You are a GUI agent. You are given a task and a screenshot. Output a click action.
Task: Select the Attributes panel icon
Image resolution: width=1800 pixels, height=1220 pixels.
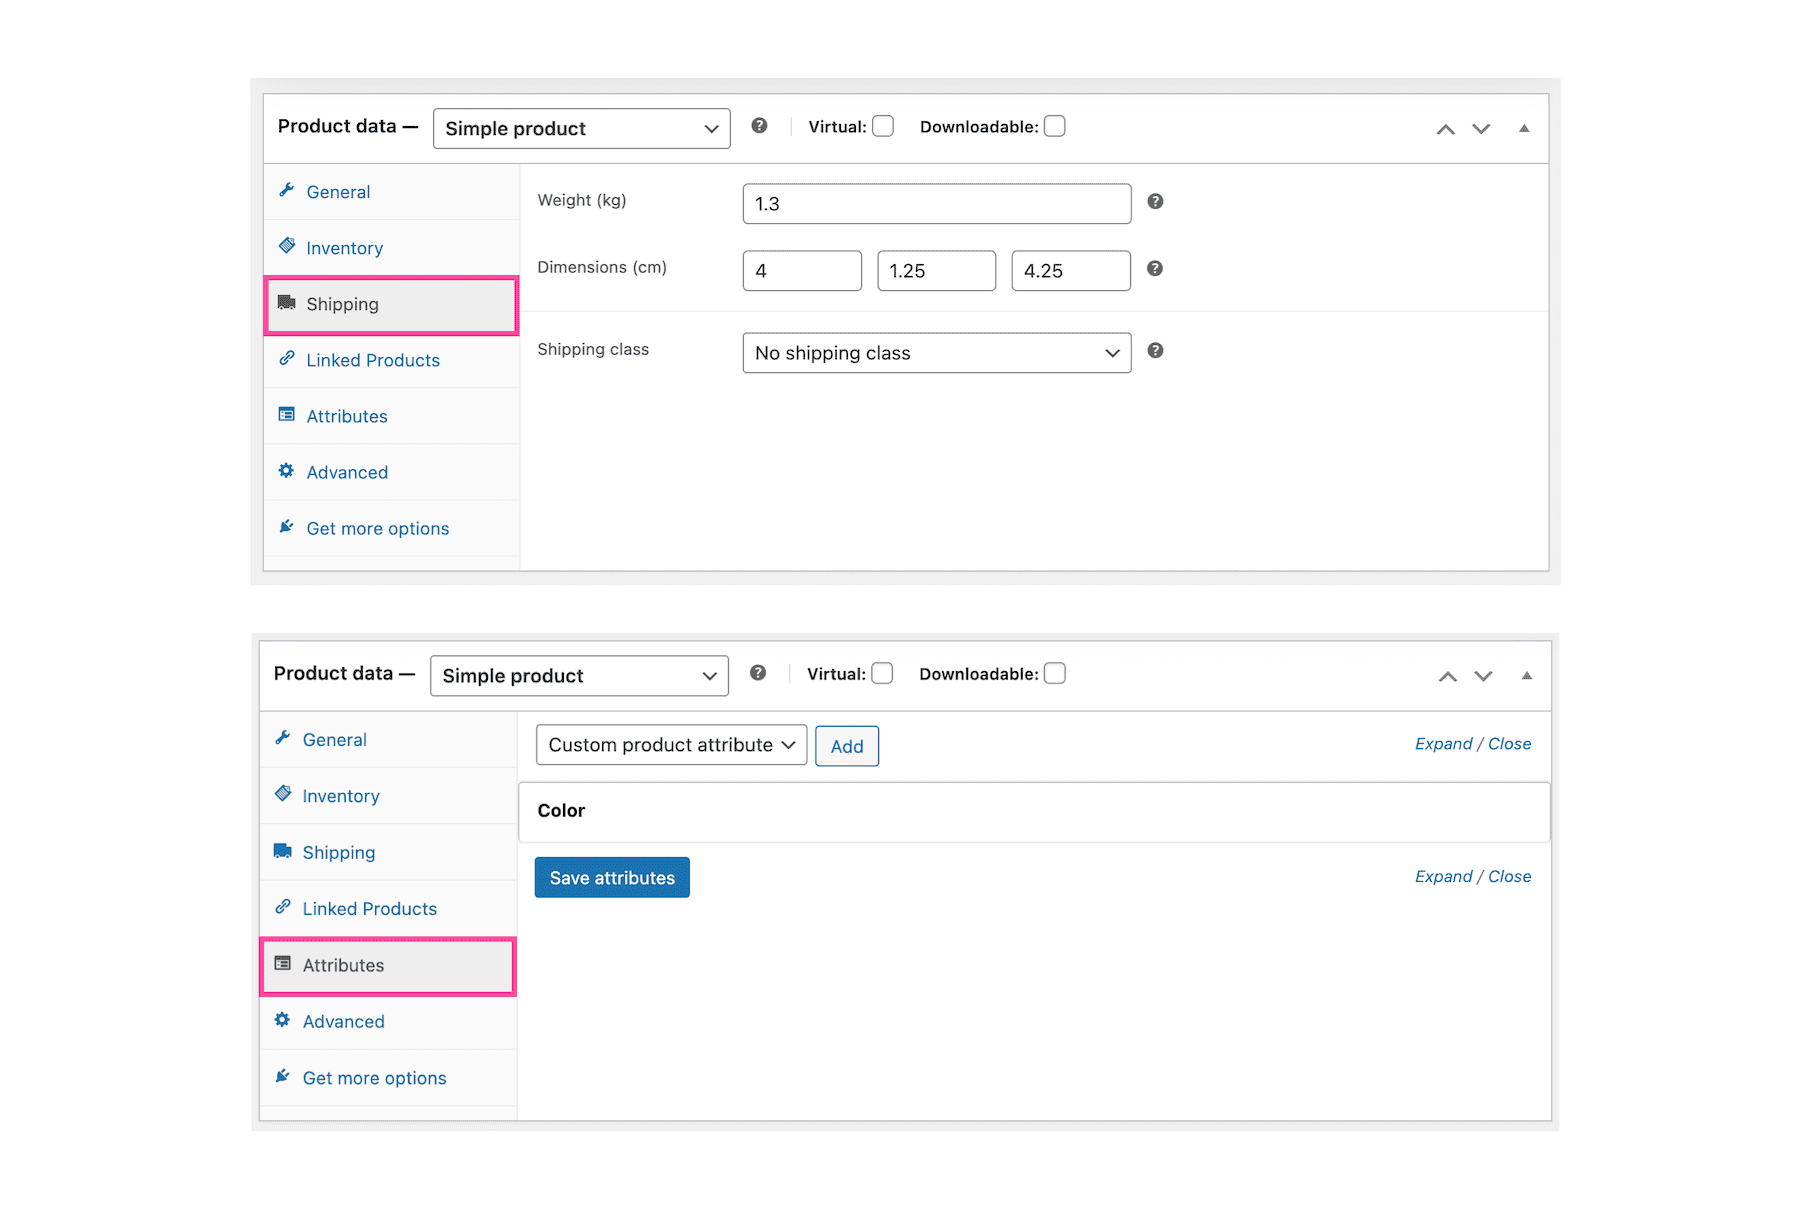(x=288, y=414)
